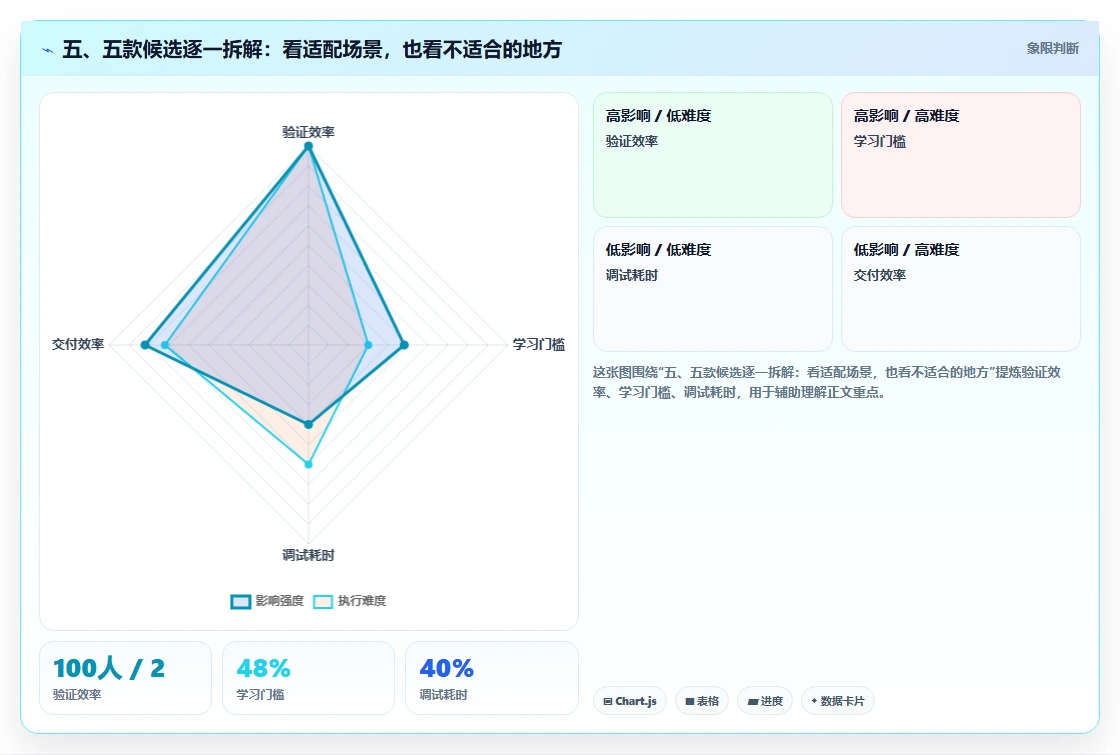
Task: Select the 低影响 / 低难度 quadrant card
Action: pos(713,289)
